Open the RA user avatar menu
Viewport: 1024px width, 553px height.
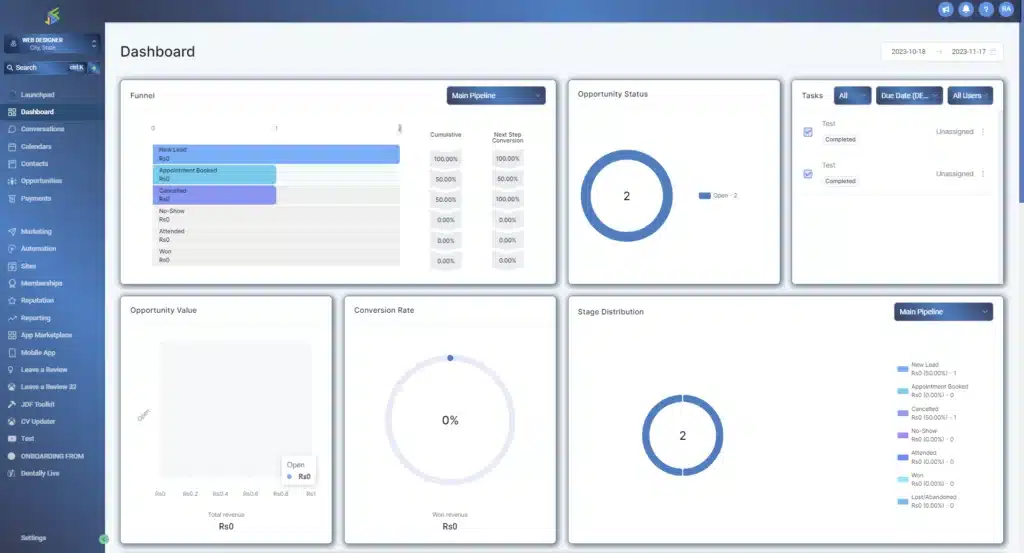tap(1006, 9)
